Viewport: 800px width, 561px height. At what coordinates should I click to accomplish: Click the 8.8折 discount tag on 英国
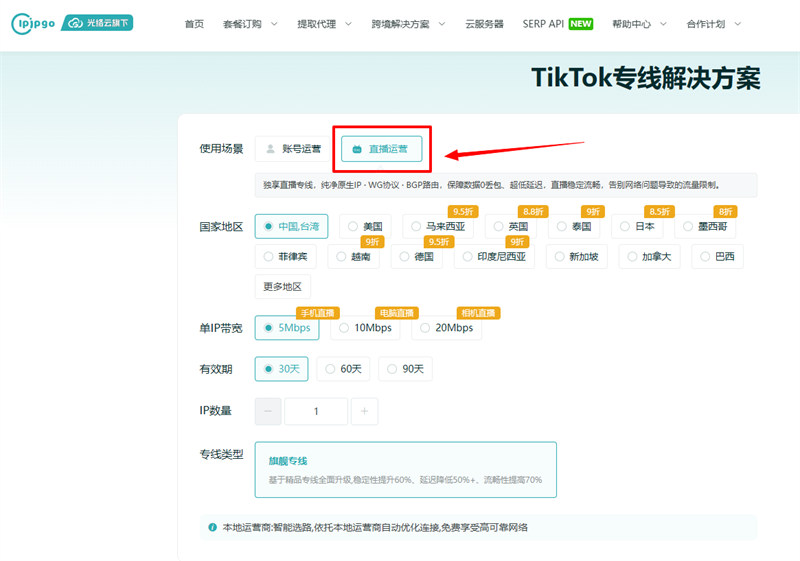click(x=533, y=212)
